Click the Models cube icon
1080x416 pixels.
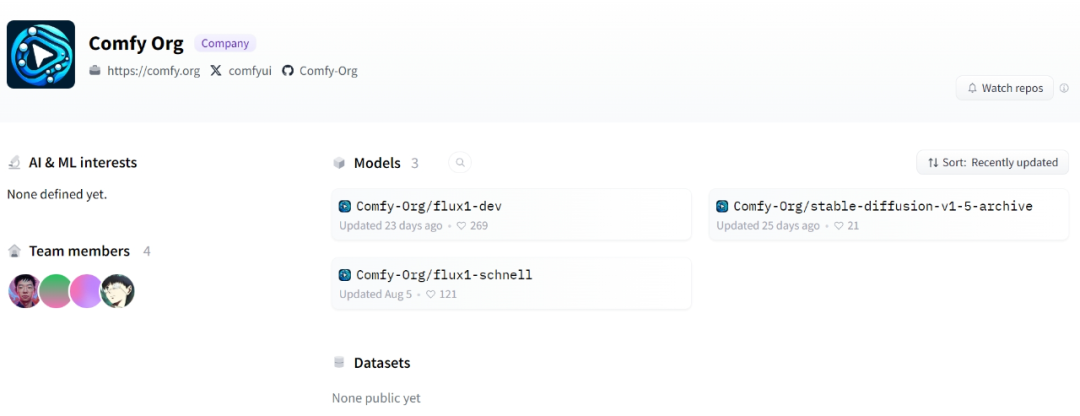coord(339,163)
